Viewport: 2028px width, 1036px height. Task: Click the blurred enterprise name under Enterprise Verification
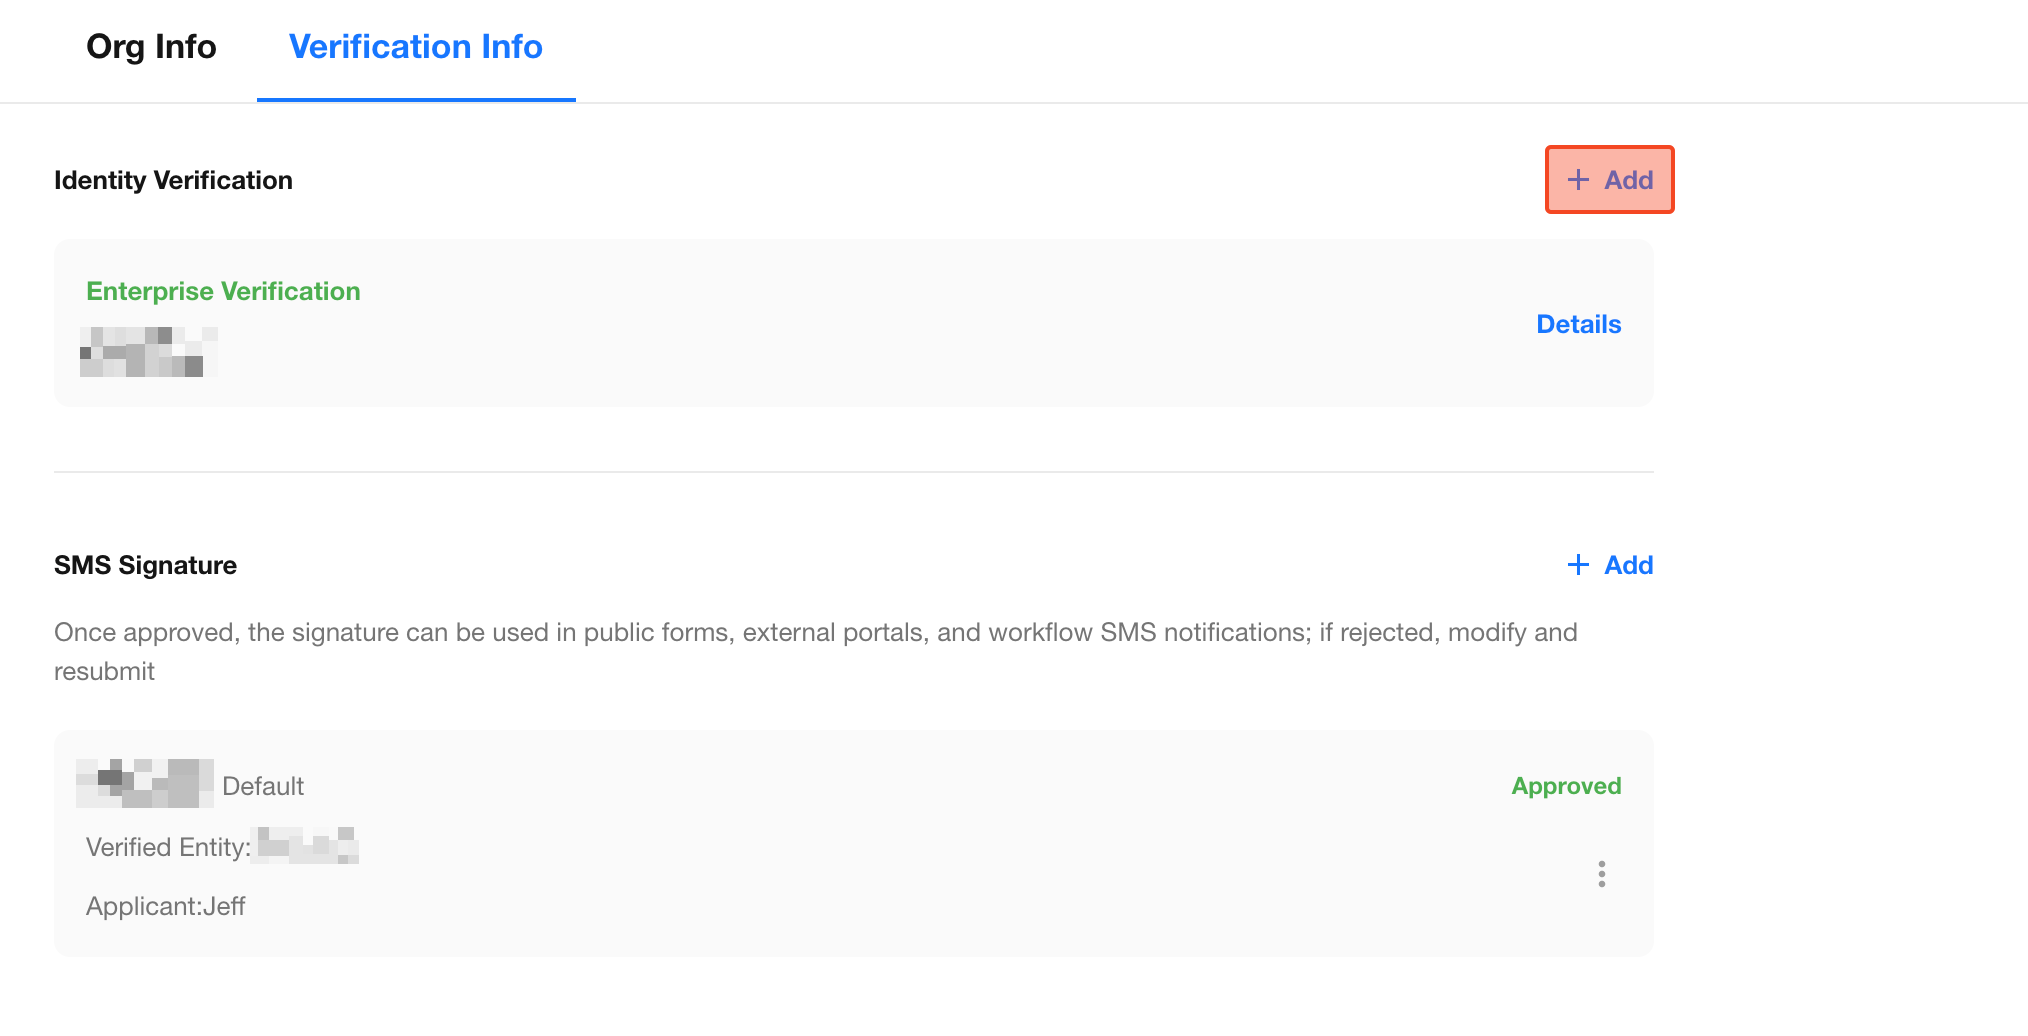(149, 352)
